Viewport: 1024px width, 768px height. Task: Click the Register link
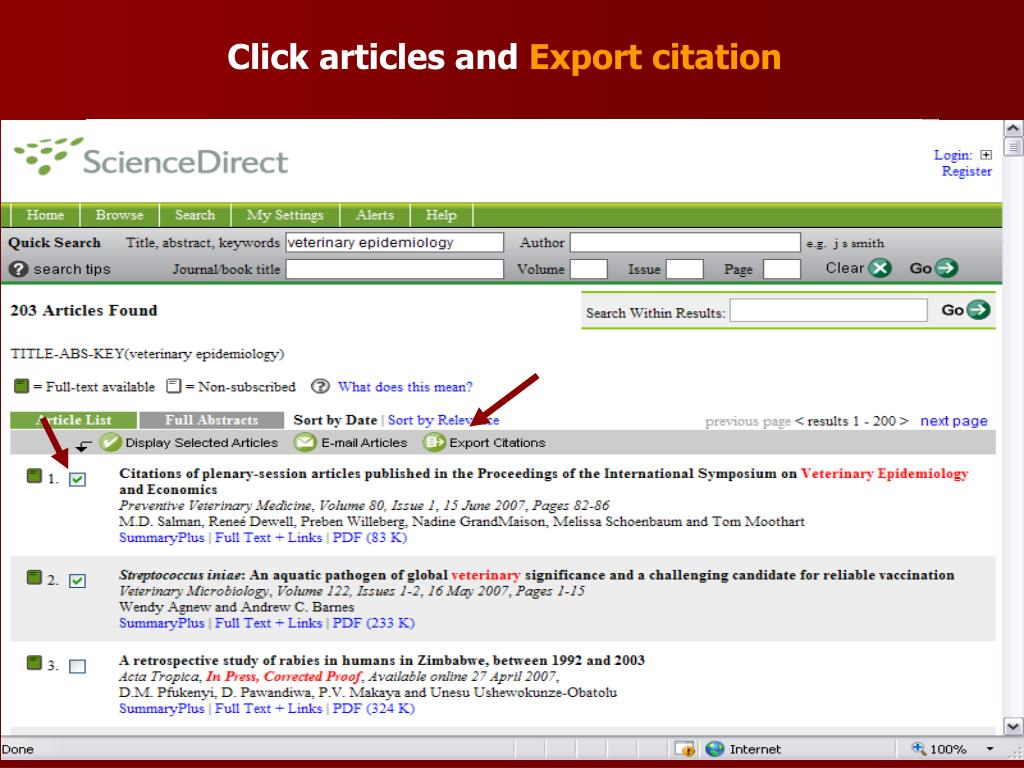point(967,171)
